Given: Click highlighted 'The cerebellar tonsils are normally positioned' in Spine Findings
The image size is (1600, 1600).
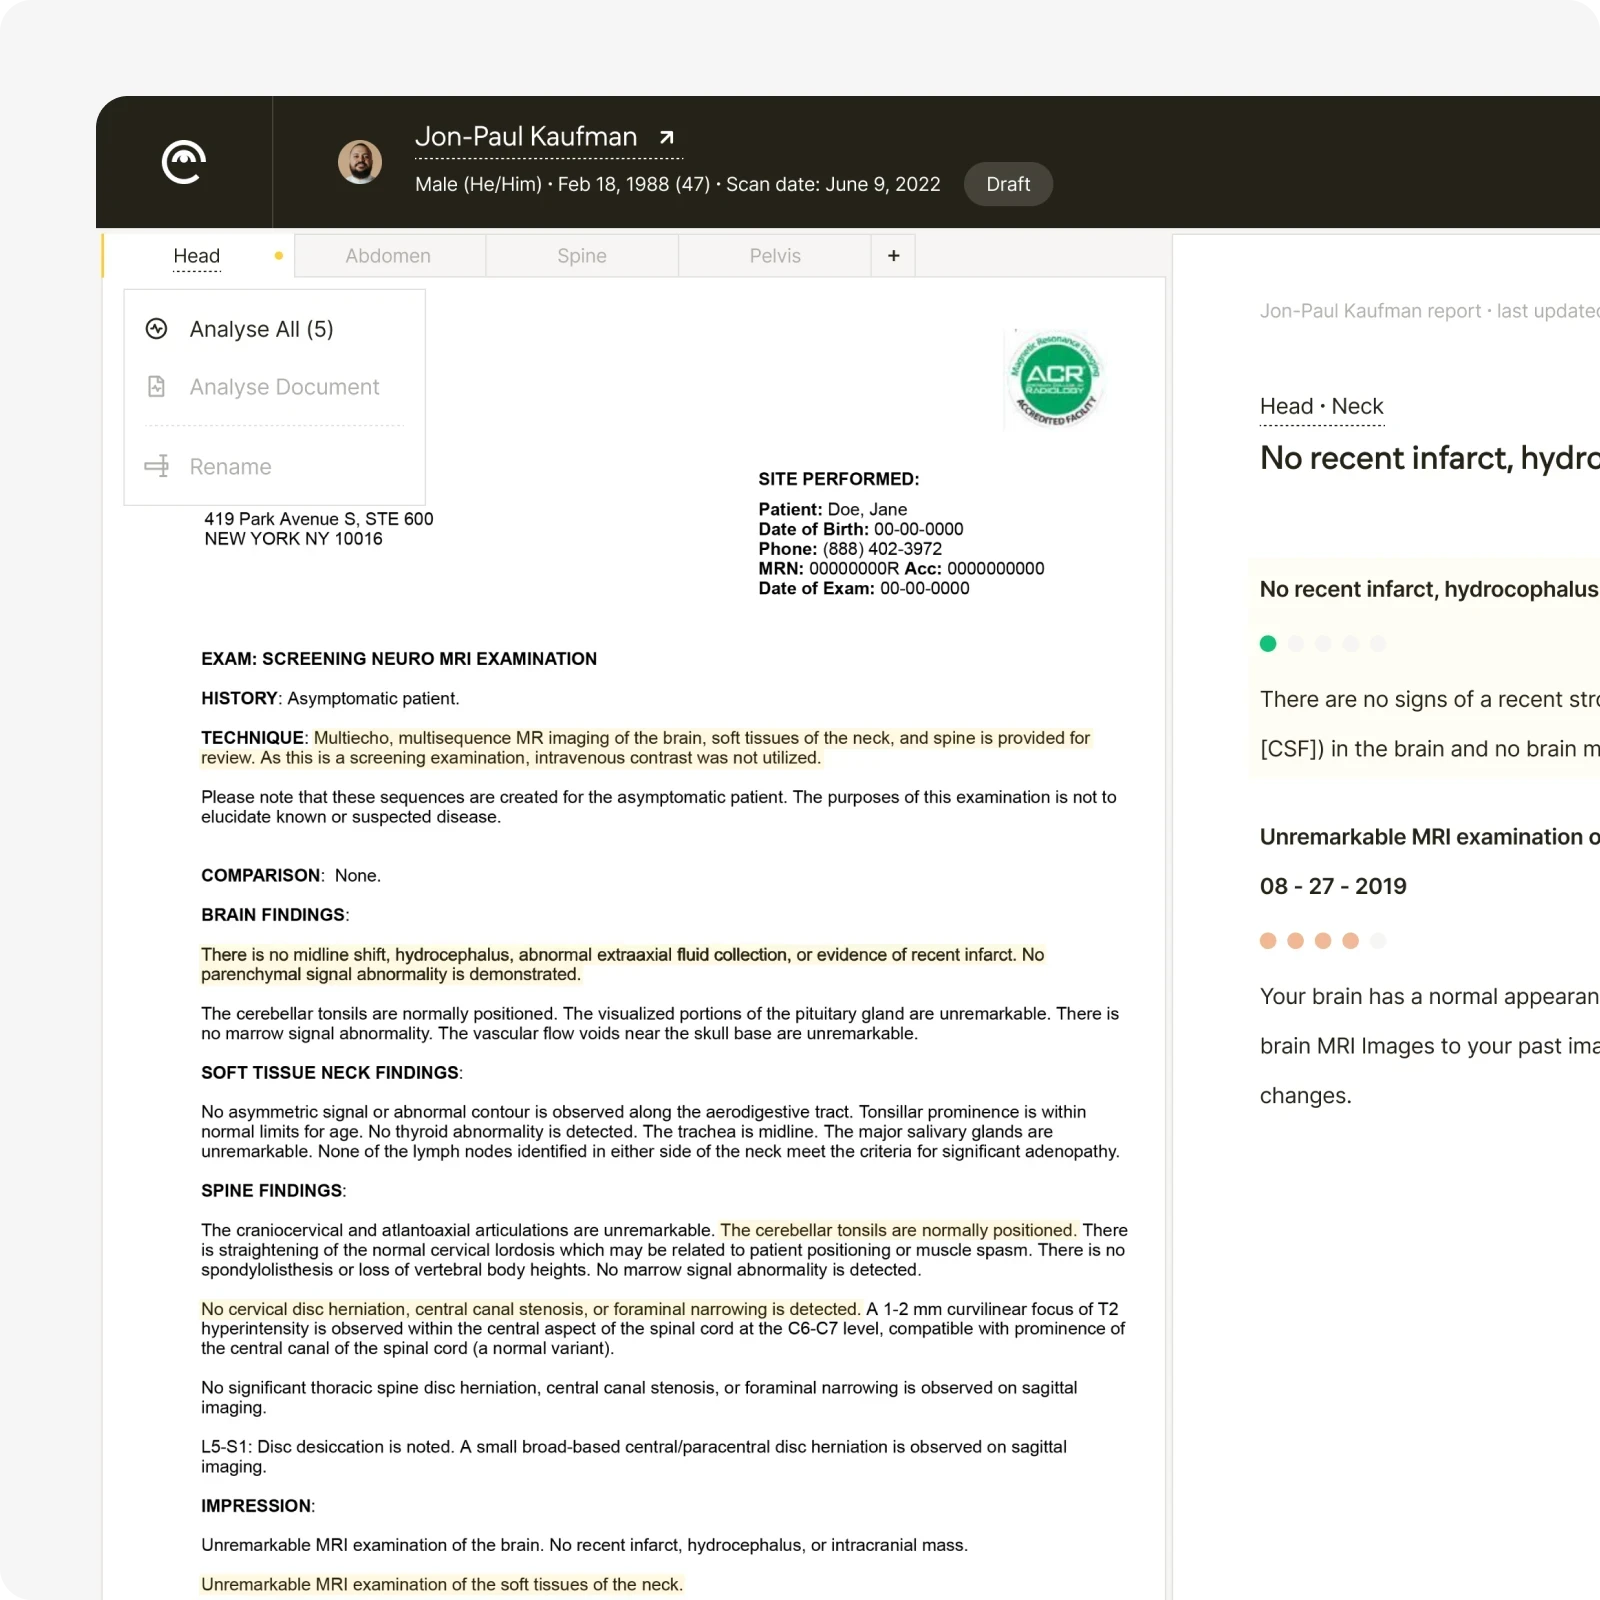Looking at the screenshot, I should tap(898, 1230).
